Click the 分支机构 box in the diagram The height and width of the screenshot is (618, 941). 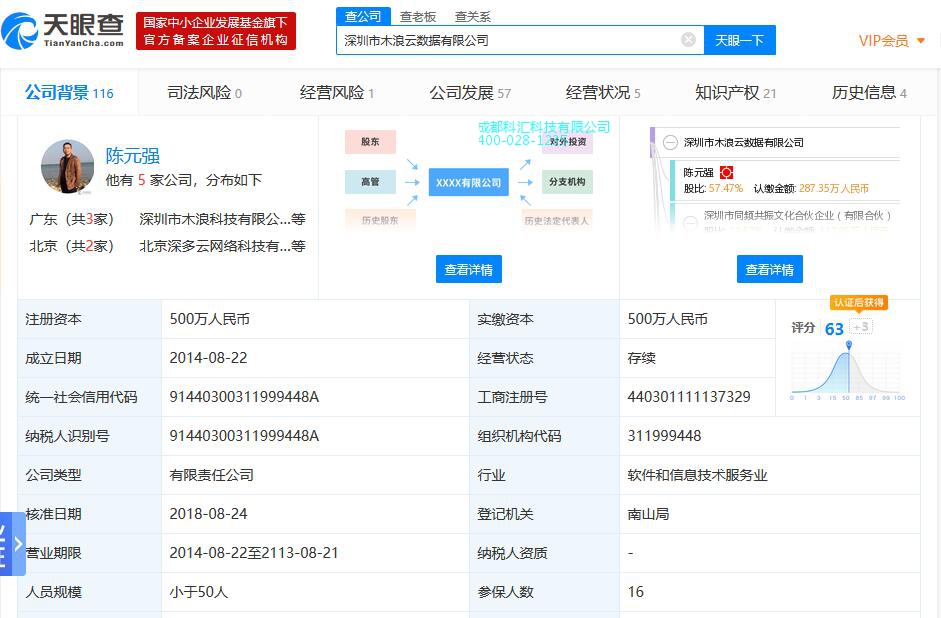point(567,182)
